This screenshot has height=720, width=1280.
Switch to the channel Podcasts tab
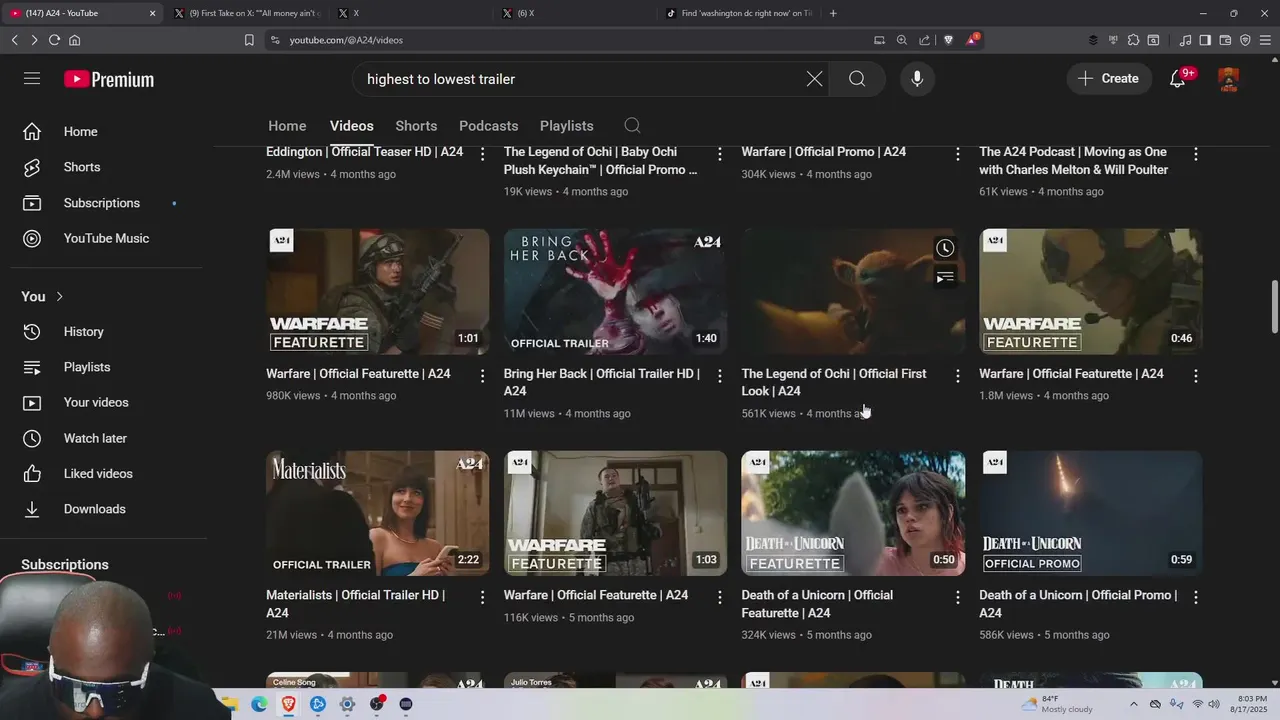tap(488, 126)
